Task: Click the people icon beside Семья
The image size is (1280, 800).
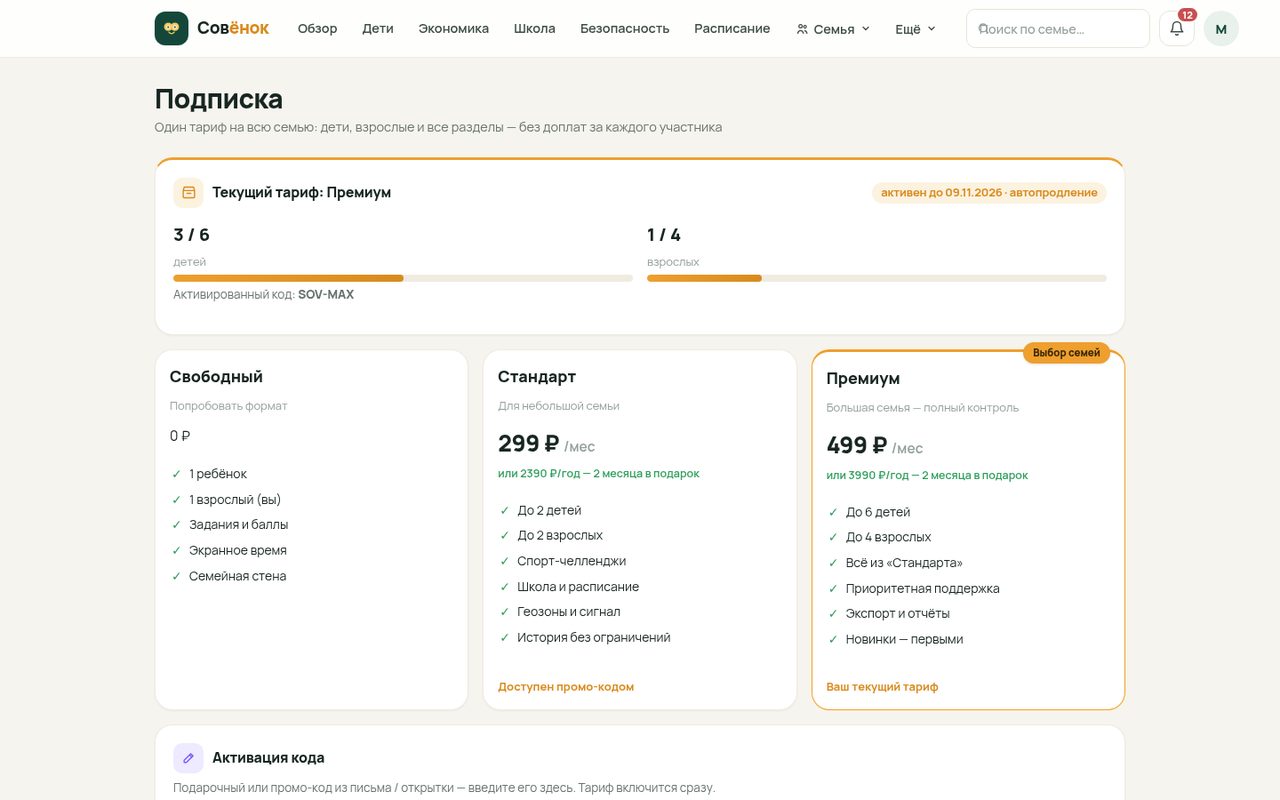Action: [x=802, y=29]
